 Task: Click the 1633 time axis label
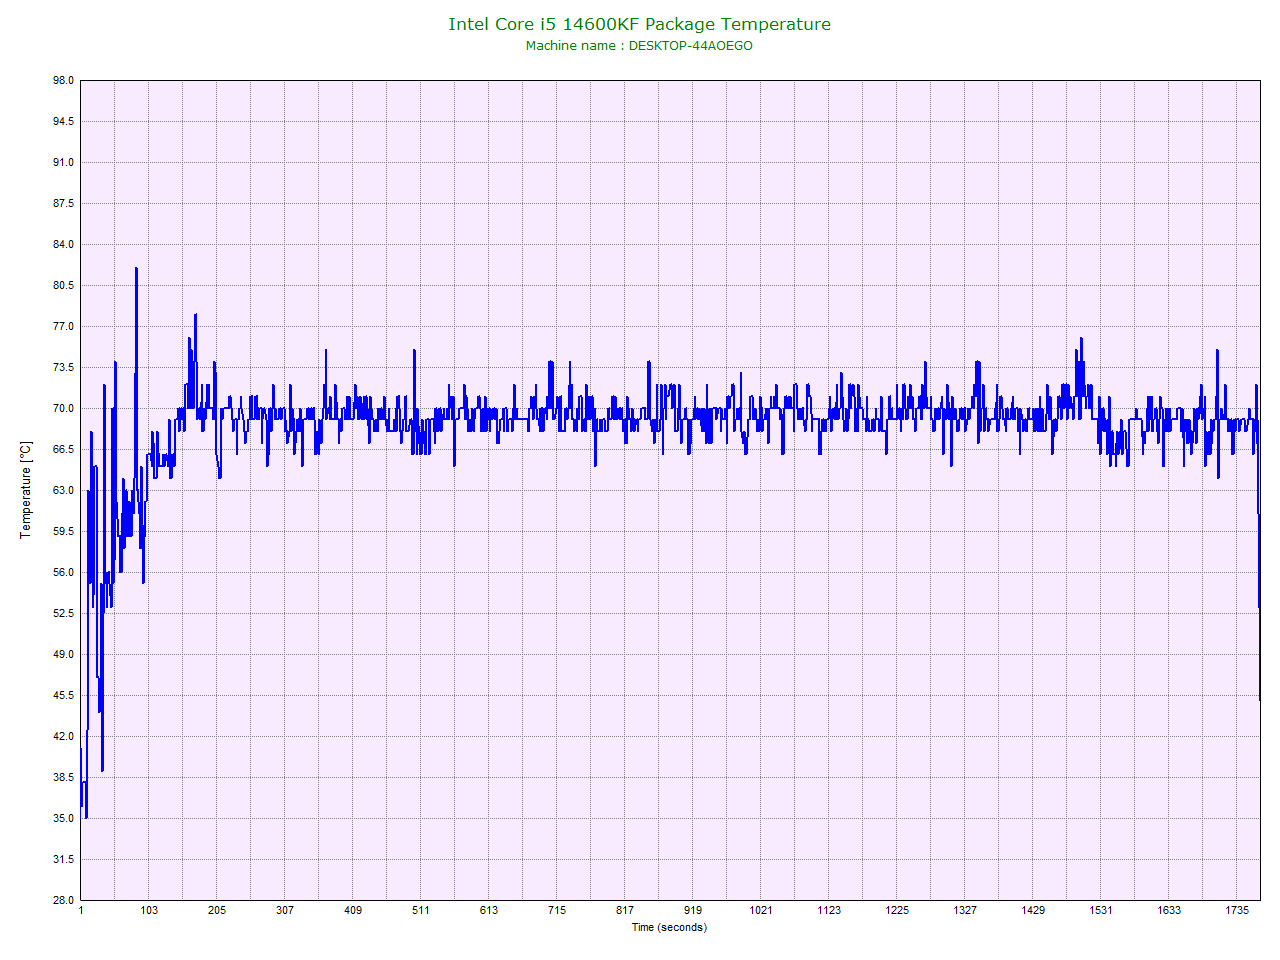coord(1169,910)
